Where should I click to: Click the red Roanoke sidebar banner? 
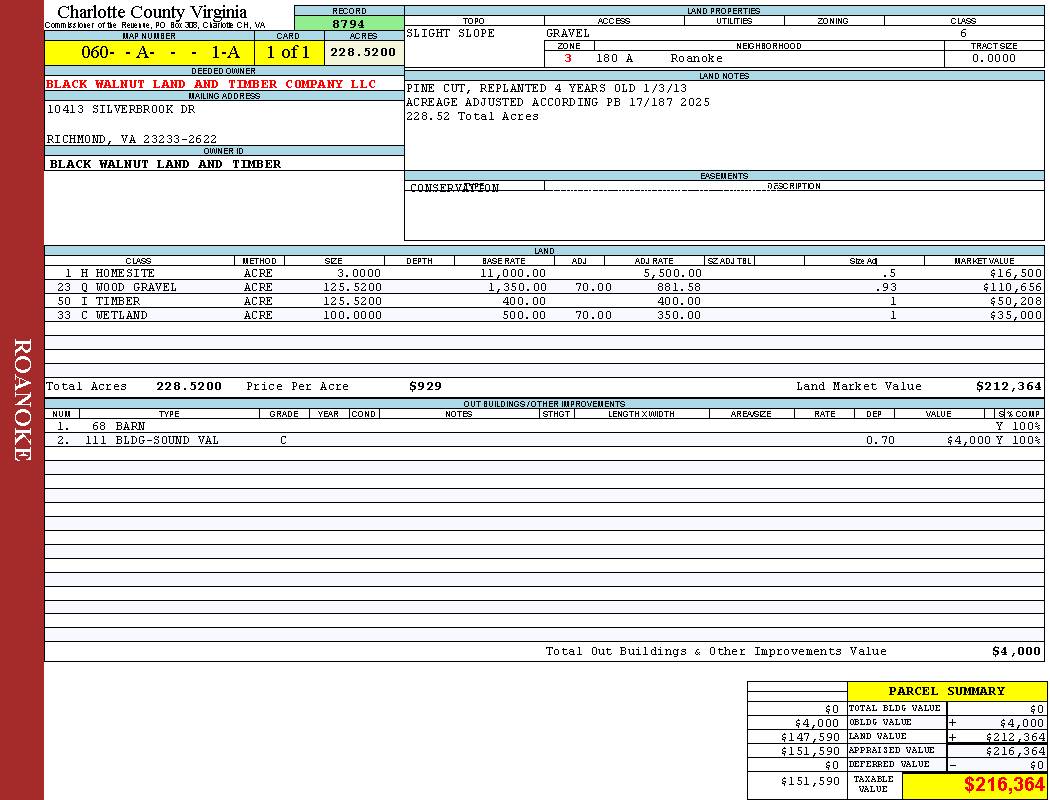[22, 400]
